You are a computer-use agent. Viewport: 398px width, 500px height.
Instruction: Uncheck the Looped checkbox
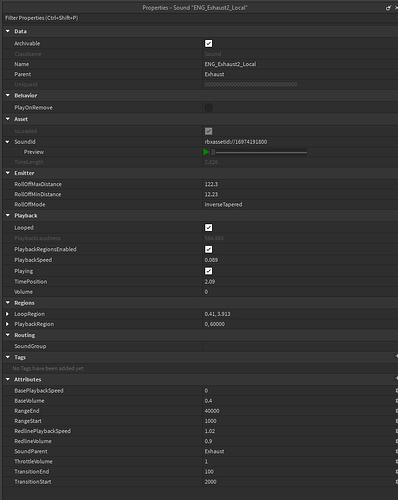click(208, 228)
